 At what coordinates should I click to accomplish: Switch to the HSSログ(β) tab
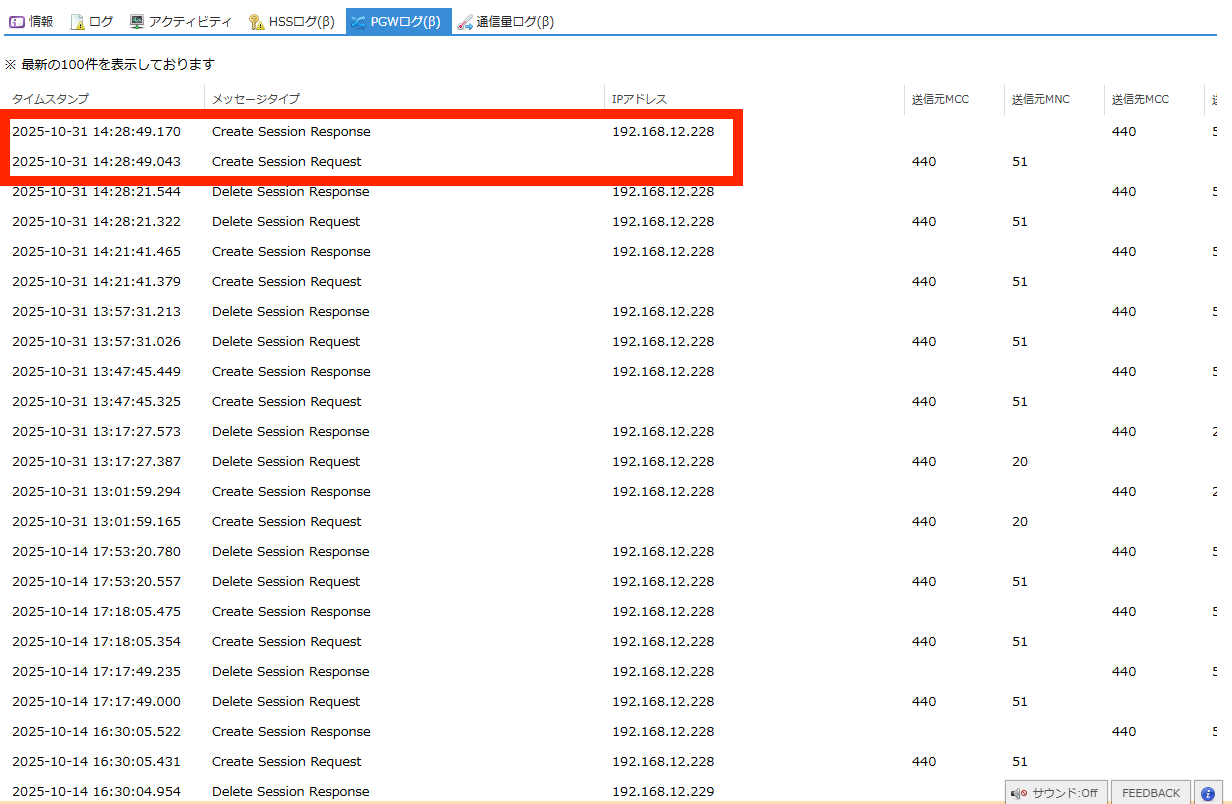point(301,21)
